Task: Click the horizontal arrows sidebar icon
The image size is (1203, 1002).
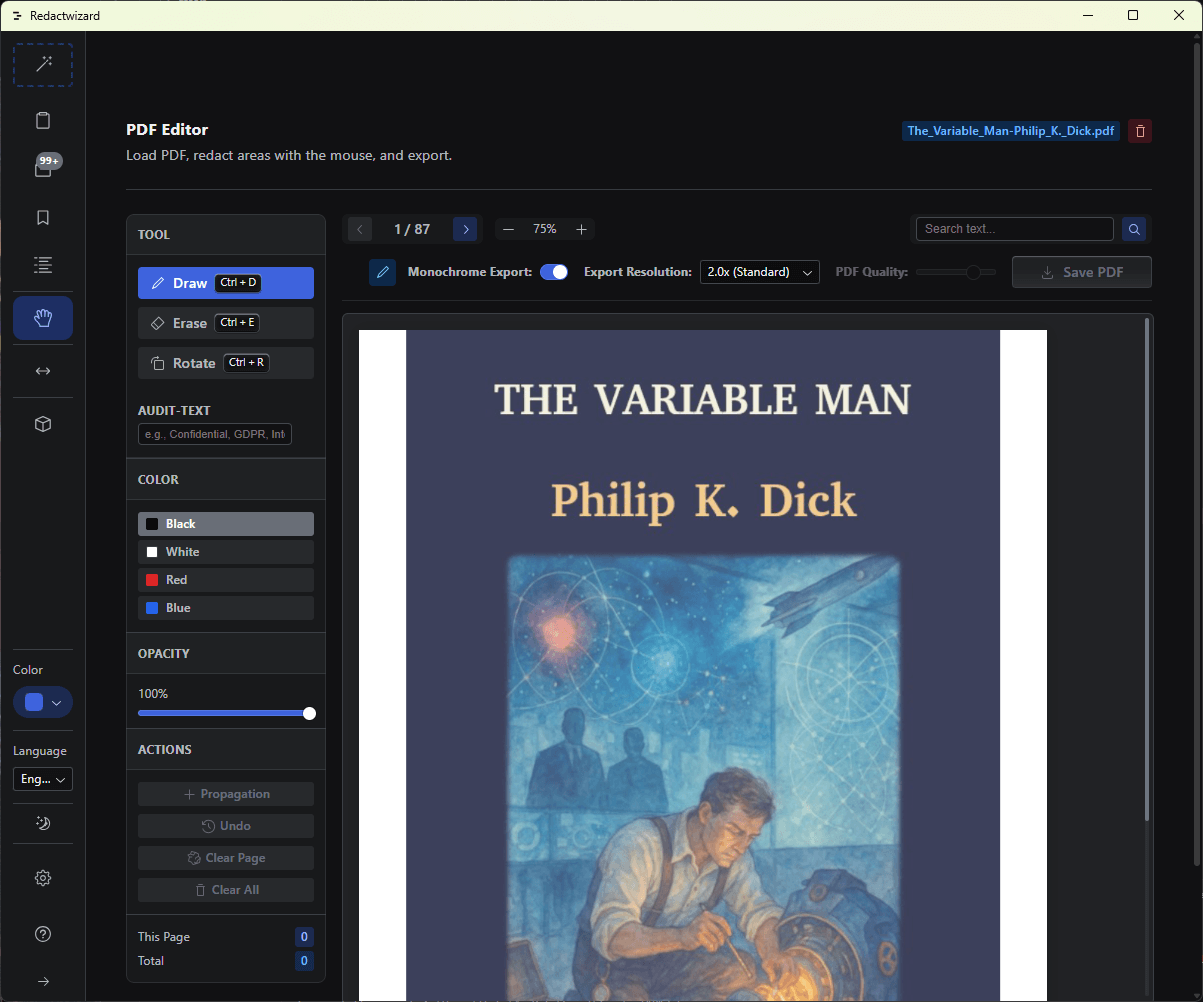Action: click(x=43, y=371)
